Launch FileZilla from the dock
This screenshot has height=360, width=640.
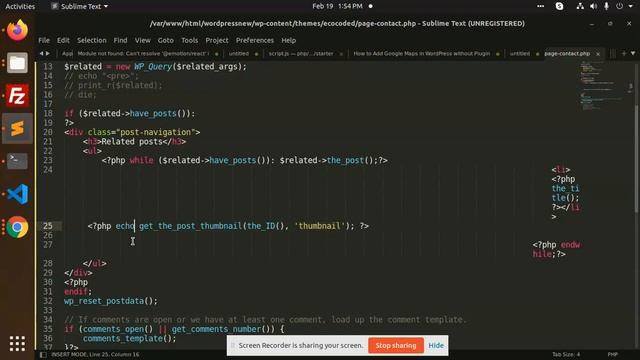(x=17, y=96)
